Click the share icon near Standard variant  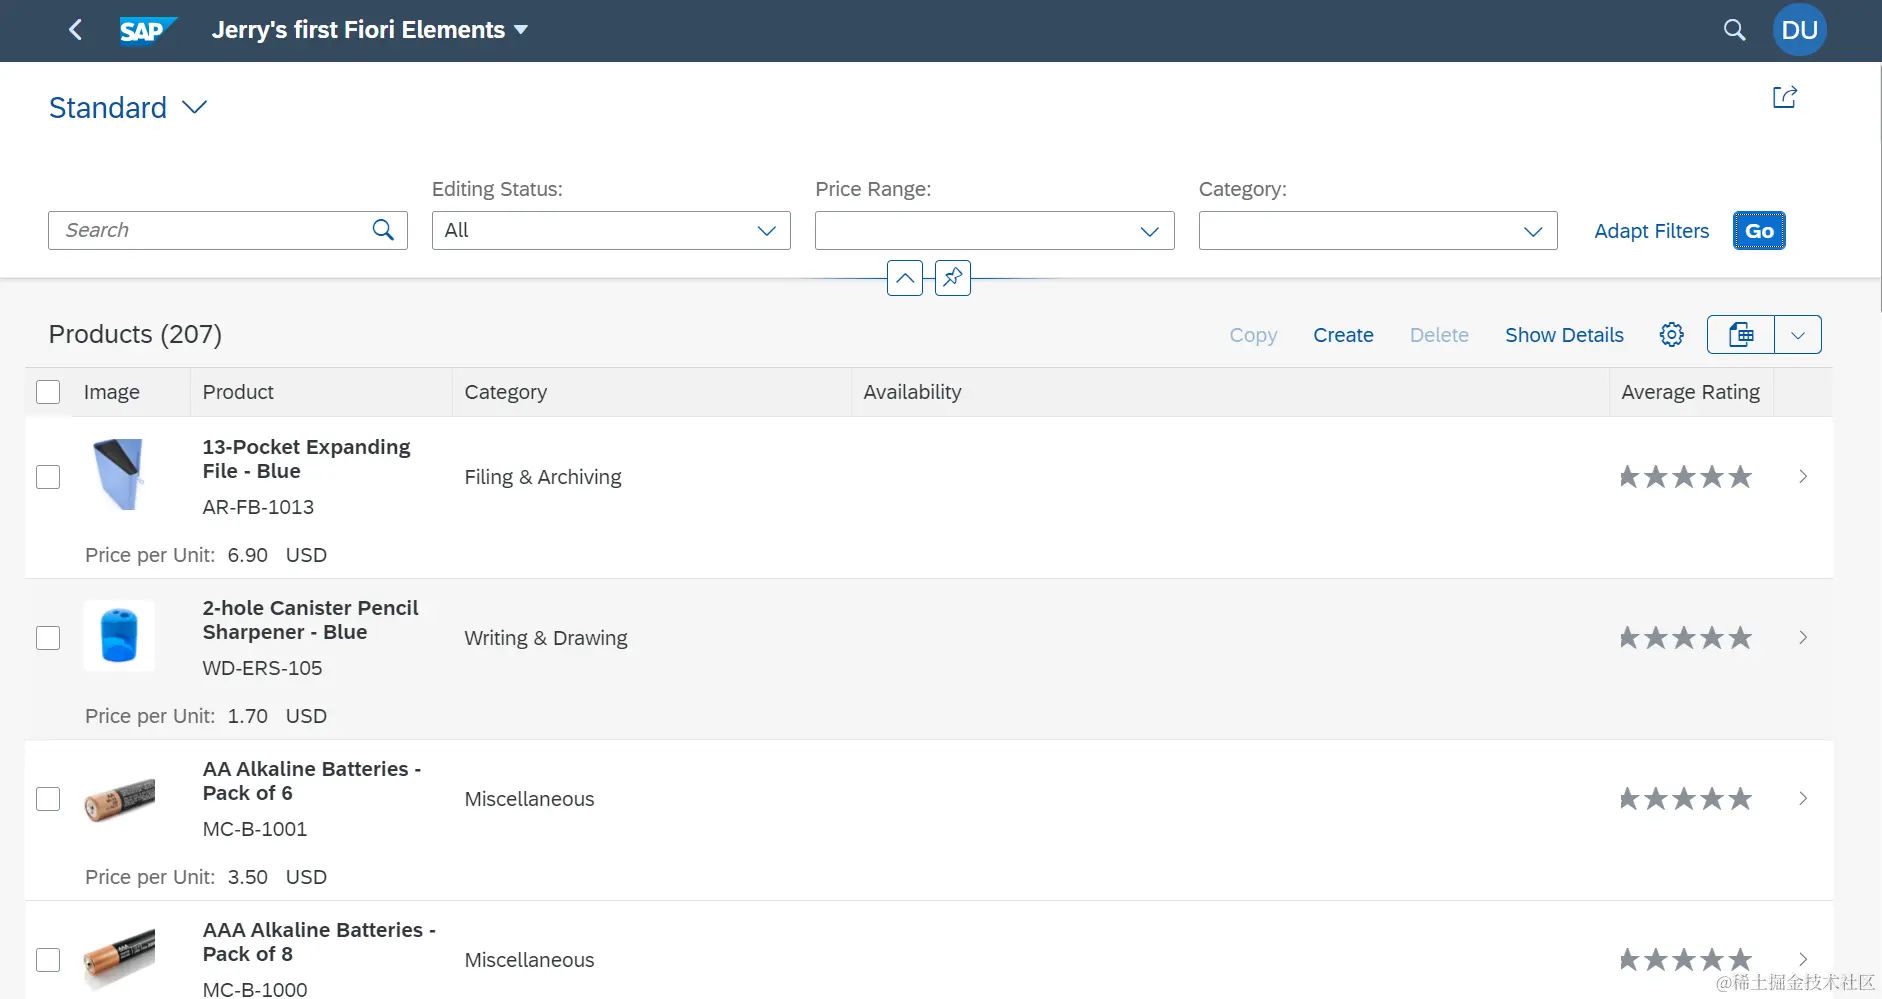pos(1785,97)
